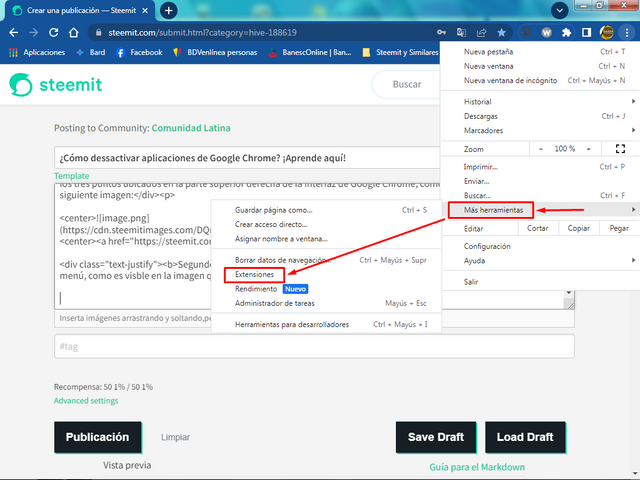Screen dimensions: 640x480
Task: Open the saved passwords key icon
Action: click(x=441, y=33)
